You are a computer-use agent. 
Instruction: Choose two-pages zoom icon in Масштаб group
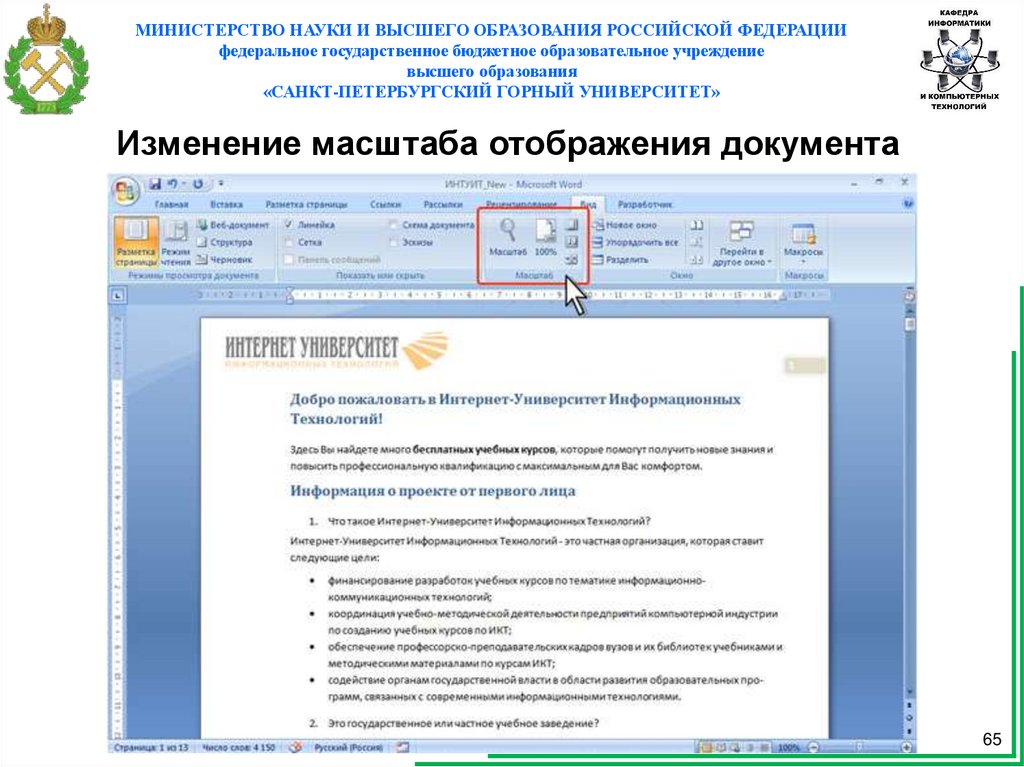pos(571,242)
